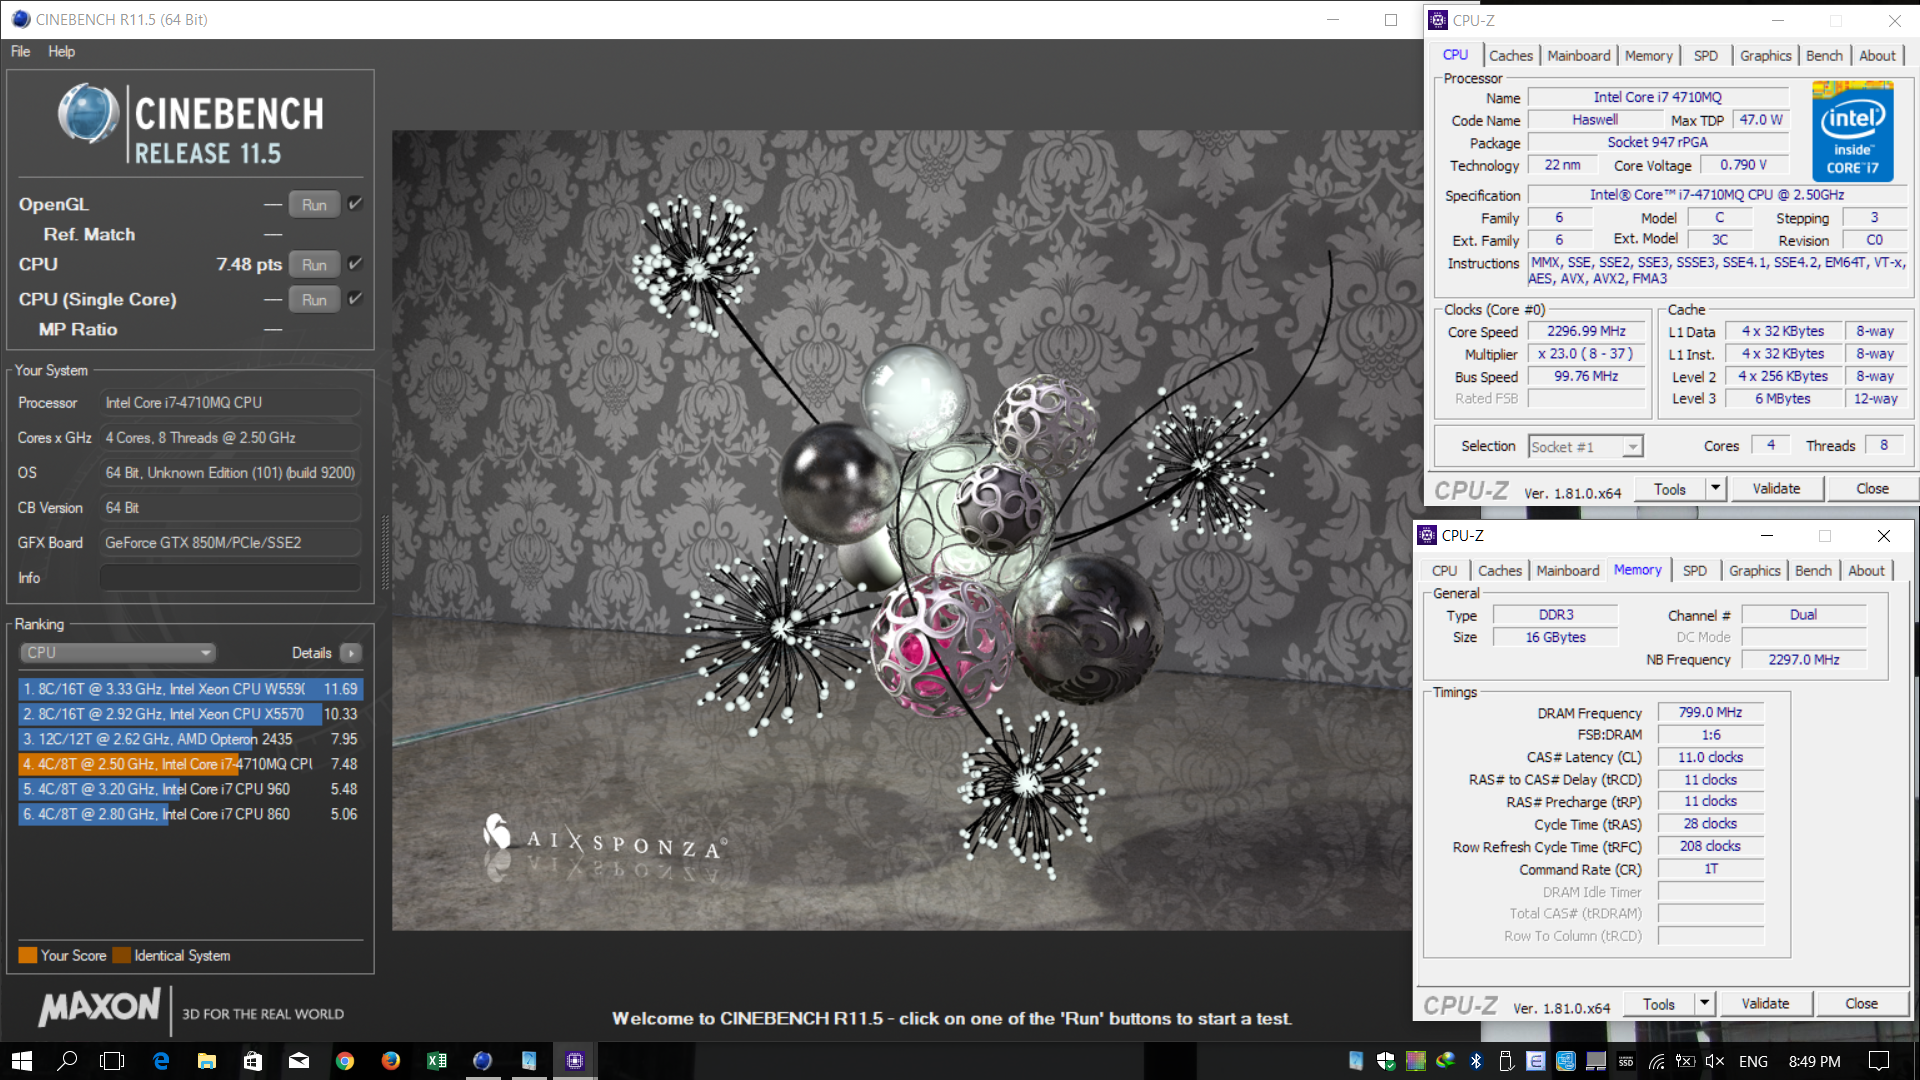Viewport: 1920px width, 1080px height.
Task: Click the battery status tray icon
Action: click(x=1685, y=1061)
